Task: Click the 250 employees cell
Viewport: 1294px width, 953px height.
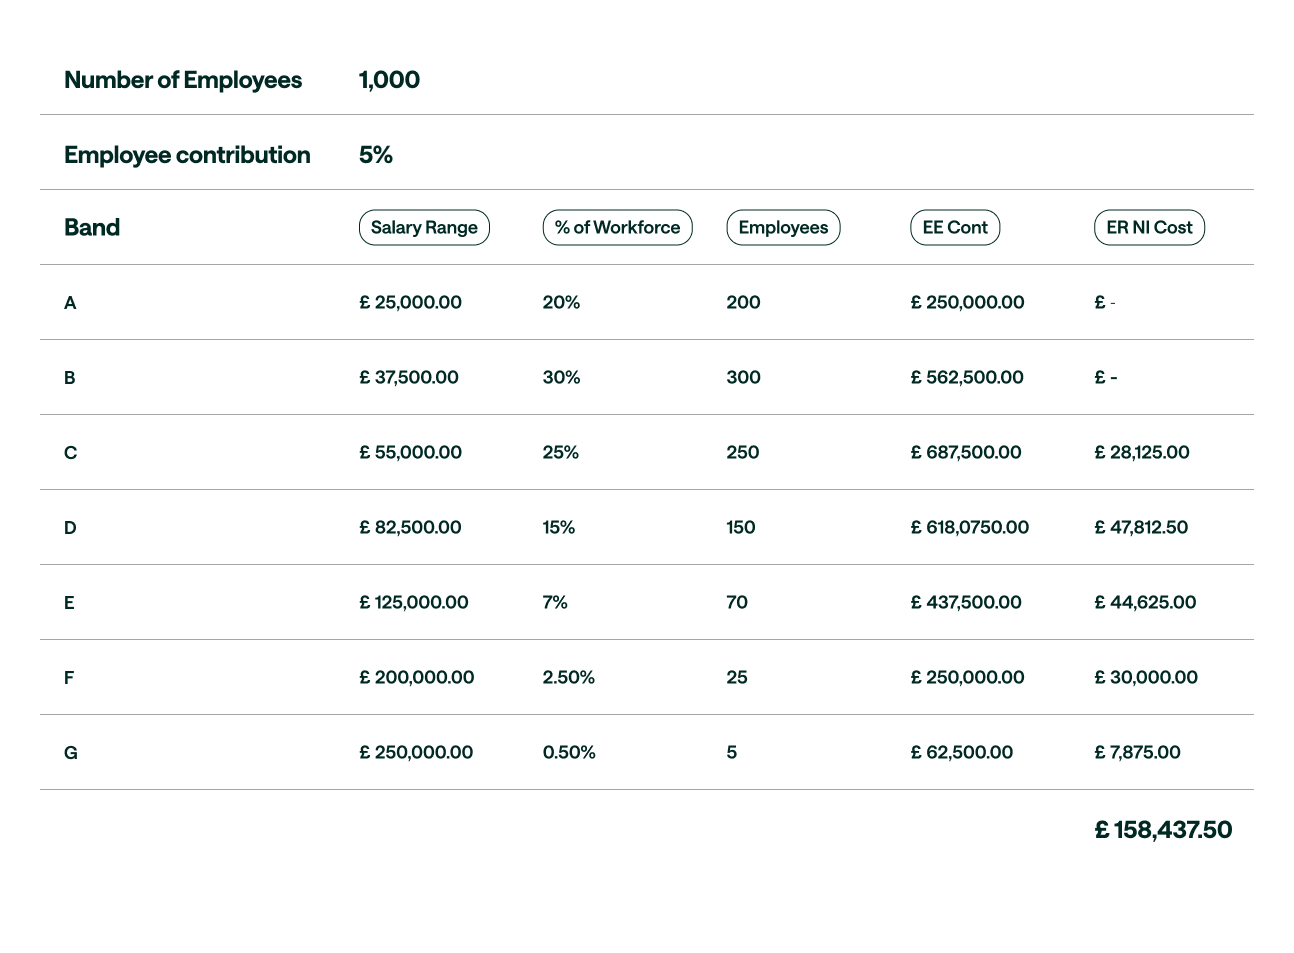Action: [x=743, y=452]
